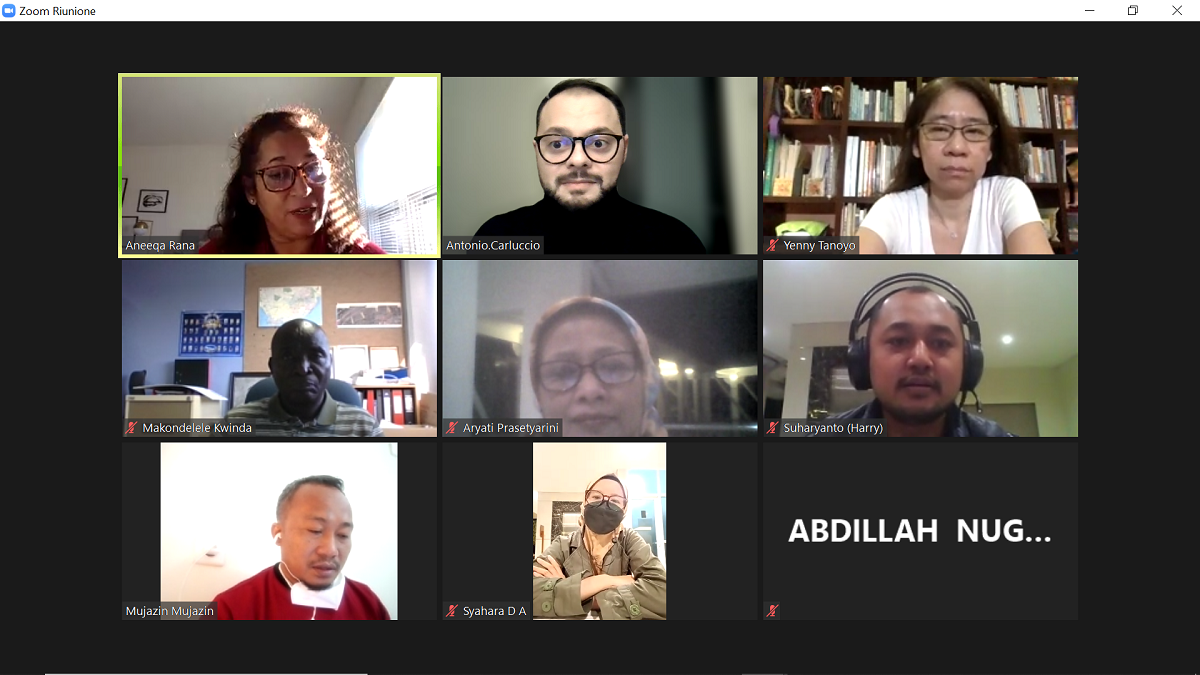This screenshot has width=1200, height=675.
Task: Select Aryati Prasetyarini's video tile
Action: click(x=600, y=348)
